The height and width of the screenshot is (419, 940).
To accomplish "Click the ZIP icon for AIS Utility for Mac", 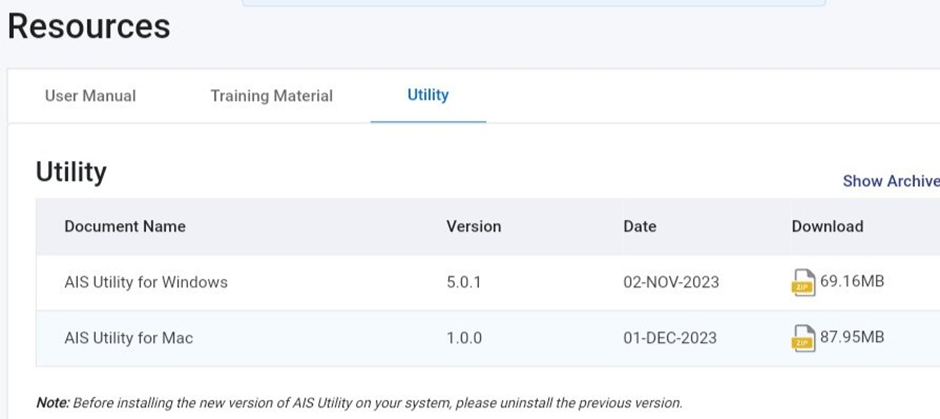I will (803, 338).
